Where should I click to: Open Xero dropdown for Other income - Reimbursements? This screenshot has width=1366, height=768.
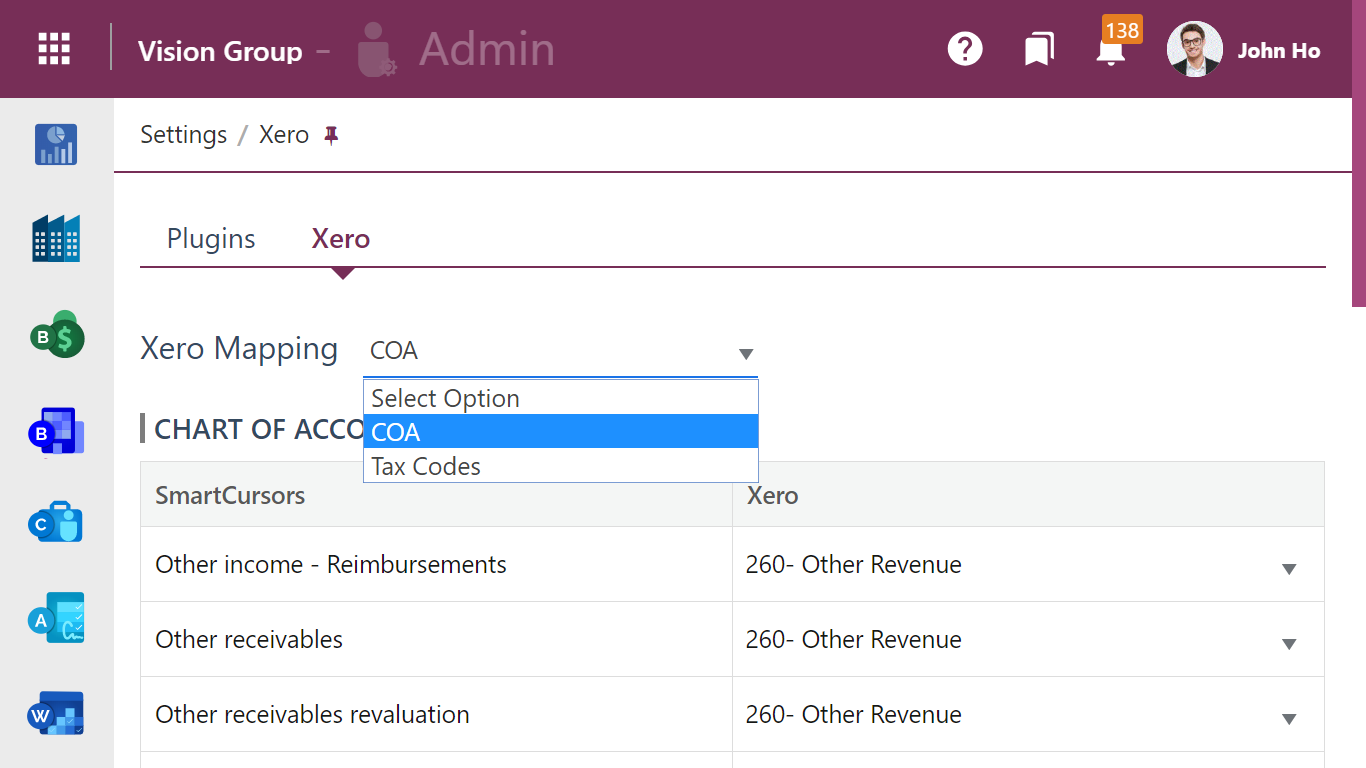1028,565
